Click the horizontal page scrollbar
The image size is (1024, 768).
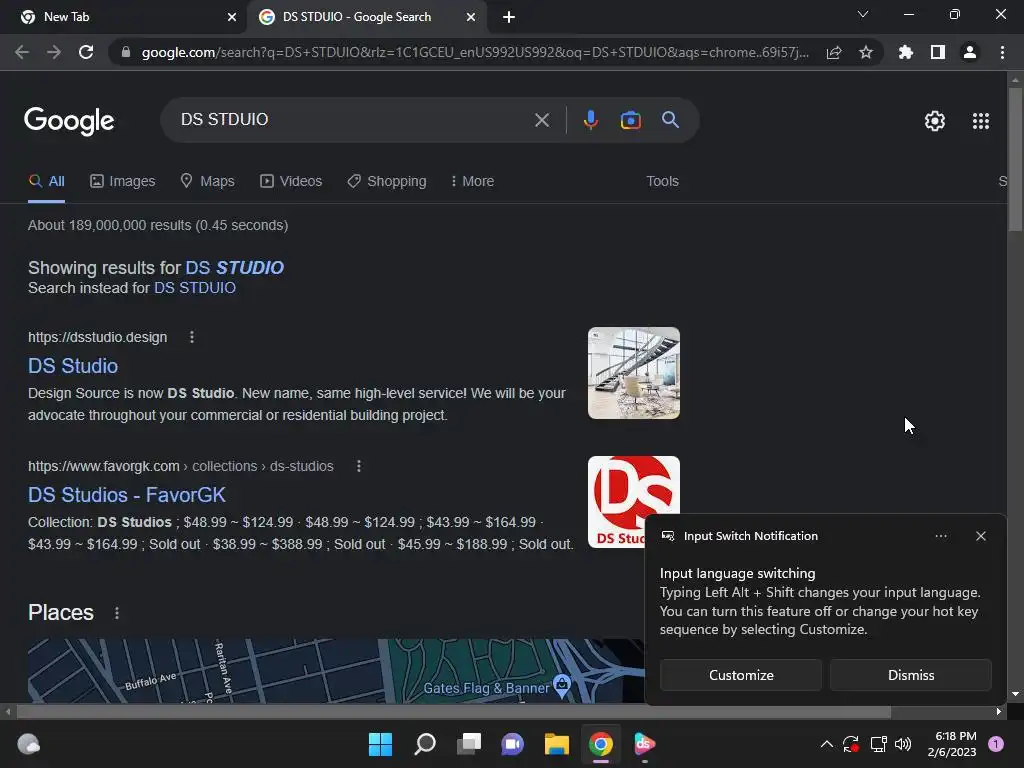coord(454,711)
